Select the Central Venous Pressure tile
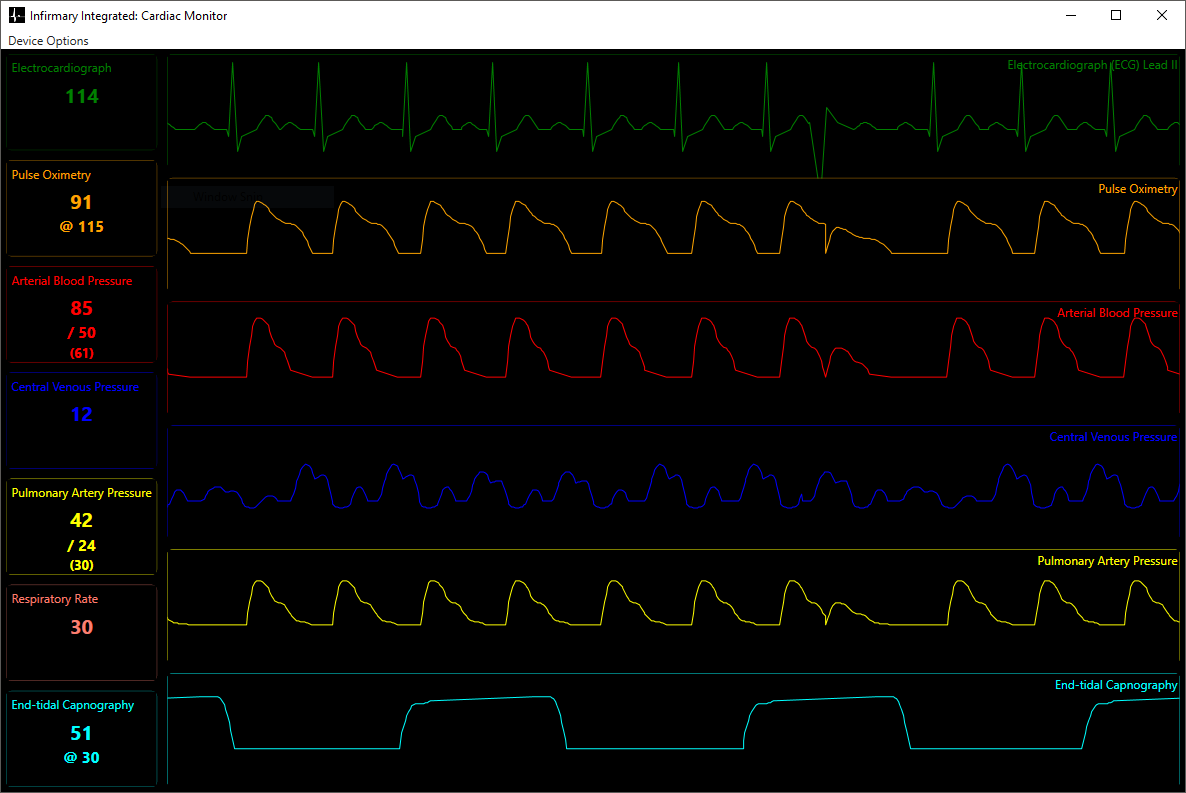This screenshot has height=793, width=1186. point(82,420)
